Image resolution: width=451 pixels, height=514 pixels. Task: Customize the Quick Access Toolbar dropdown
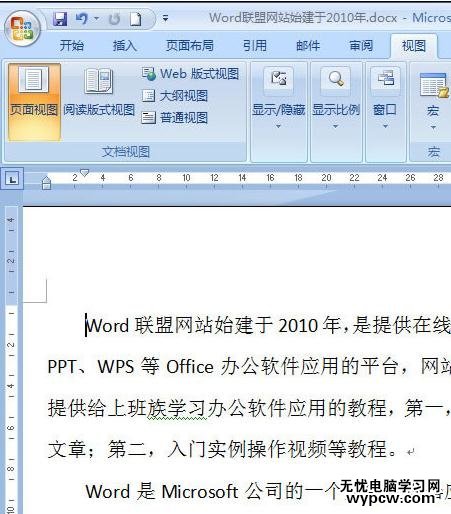165,18
